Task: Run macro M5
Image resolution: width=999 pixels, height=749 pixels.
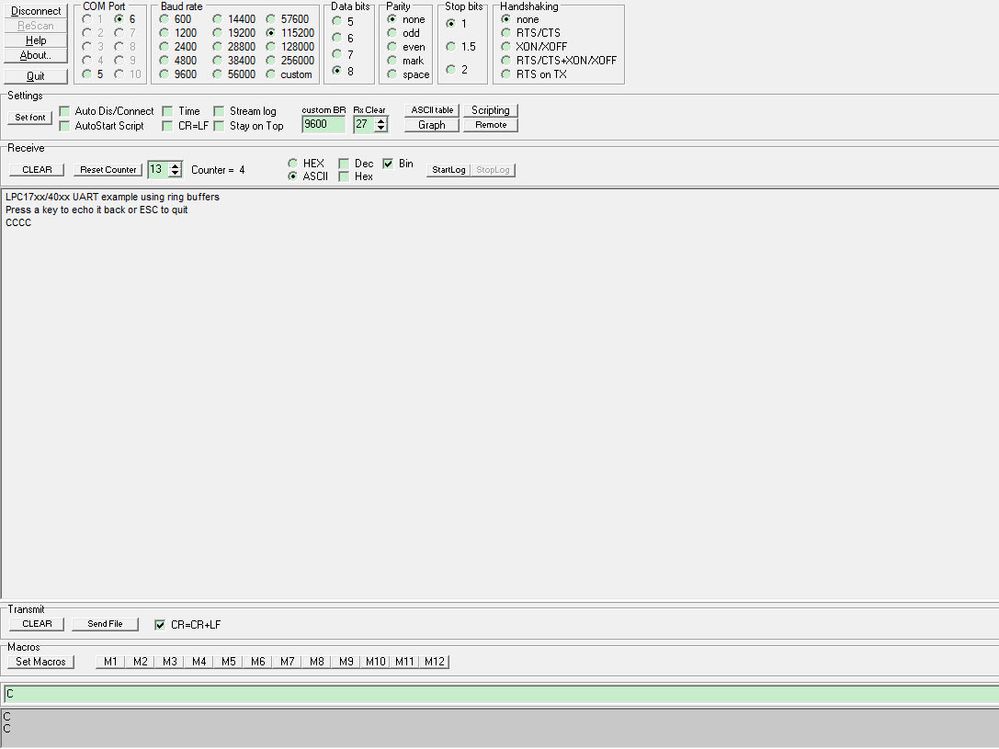Action: (x=228, y=662)
